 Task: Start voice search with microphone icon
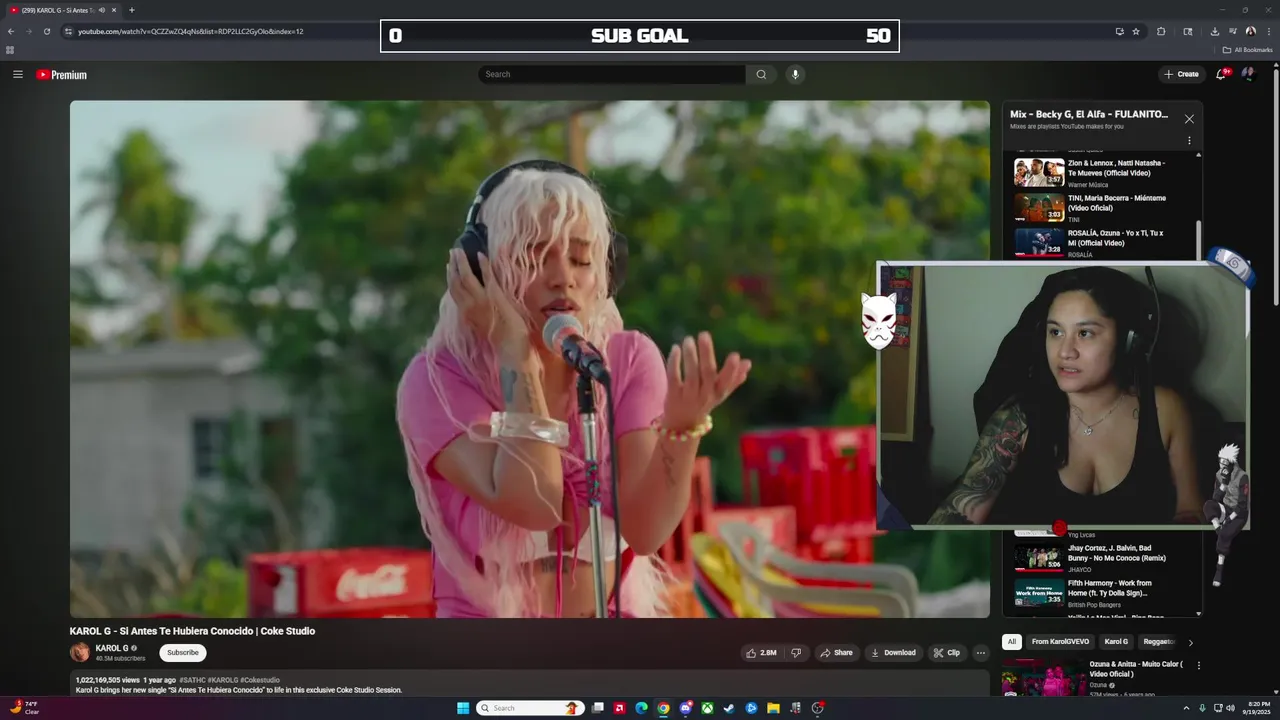coord(795,74)
